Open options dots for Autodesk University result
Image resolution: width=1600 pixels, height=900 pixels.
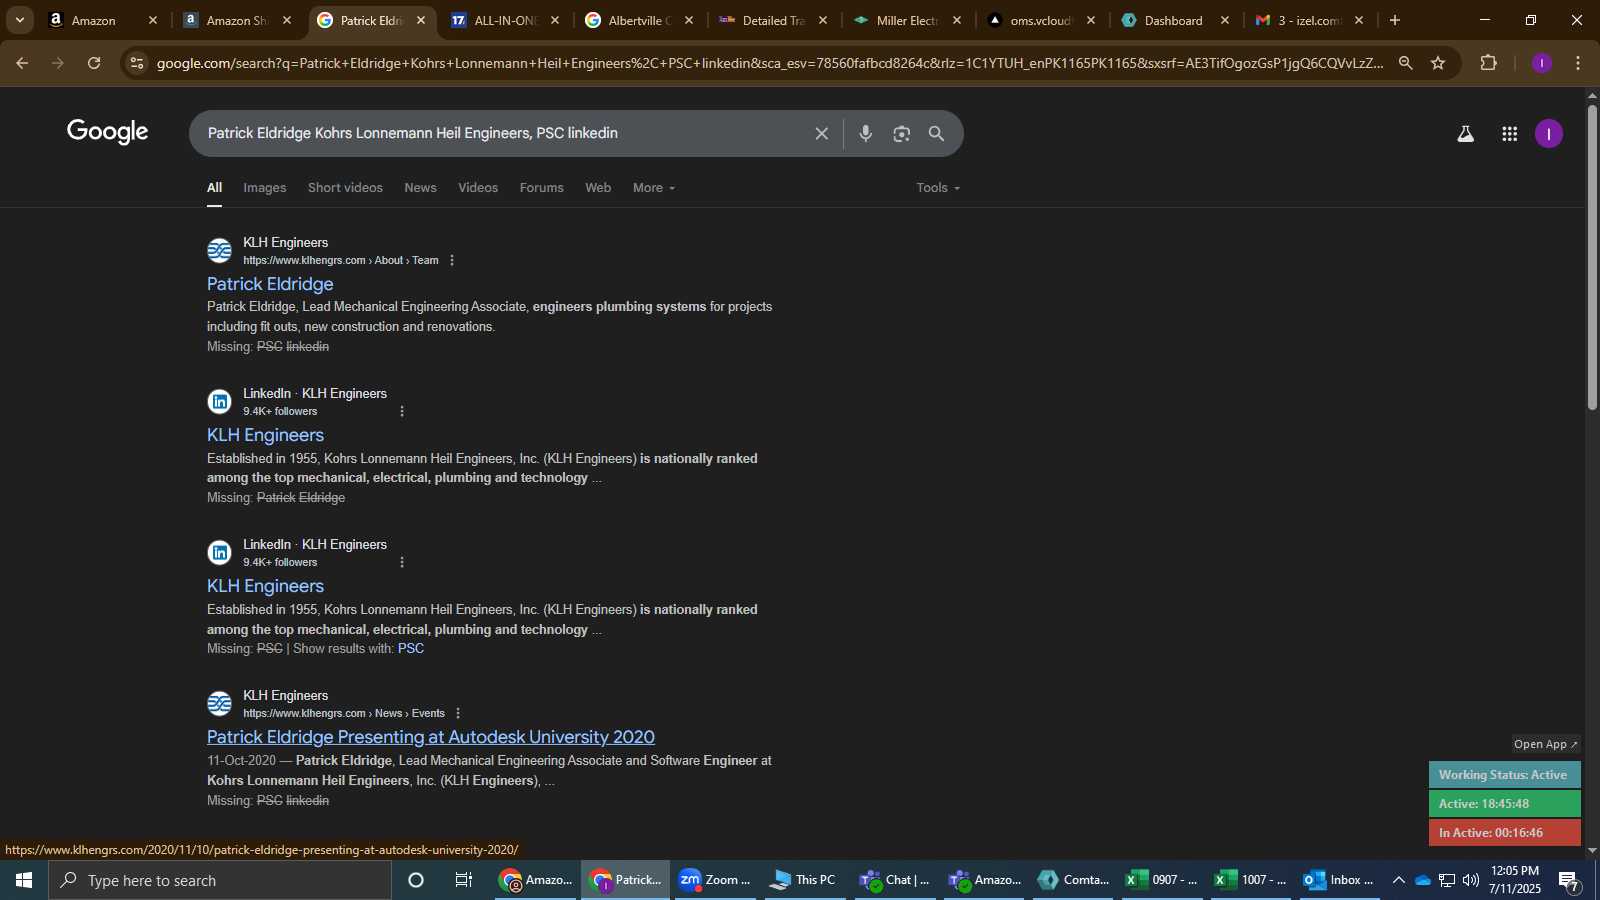tap(458, 713)
